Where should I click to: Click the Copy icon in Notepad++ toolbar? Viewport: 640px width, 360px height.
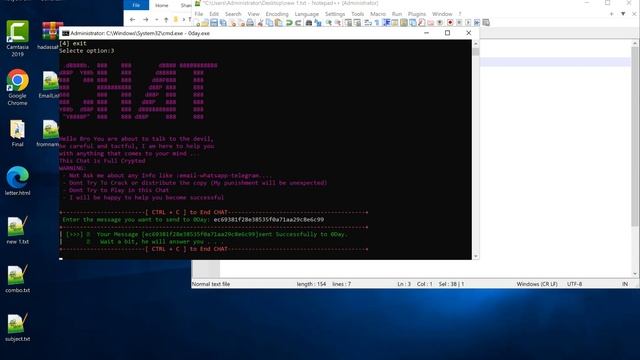click(269, 23)
